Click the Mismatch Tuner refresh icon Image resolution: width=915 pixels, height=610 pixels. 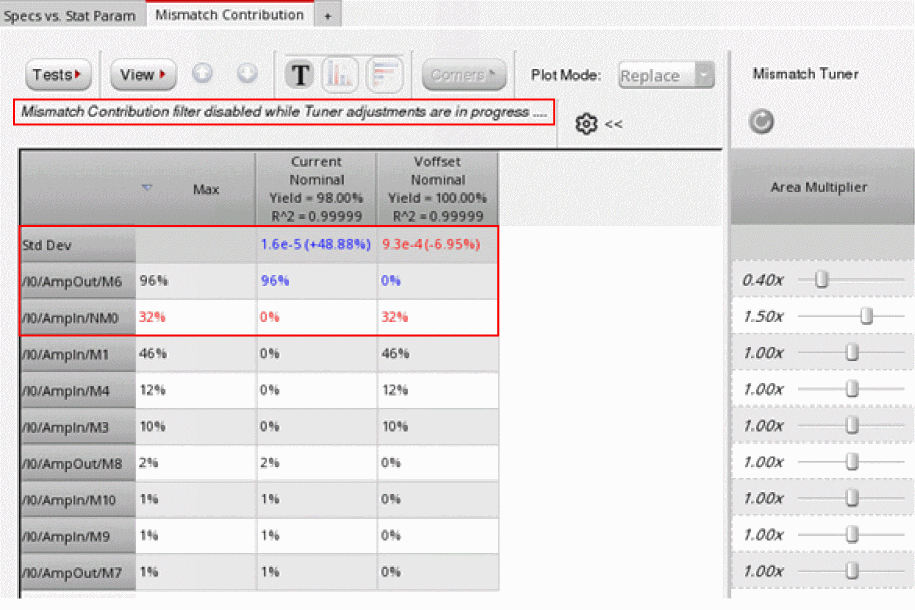(x=761, y=121)
